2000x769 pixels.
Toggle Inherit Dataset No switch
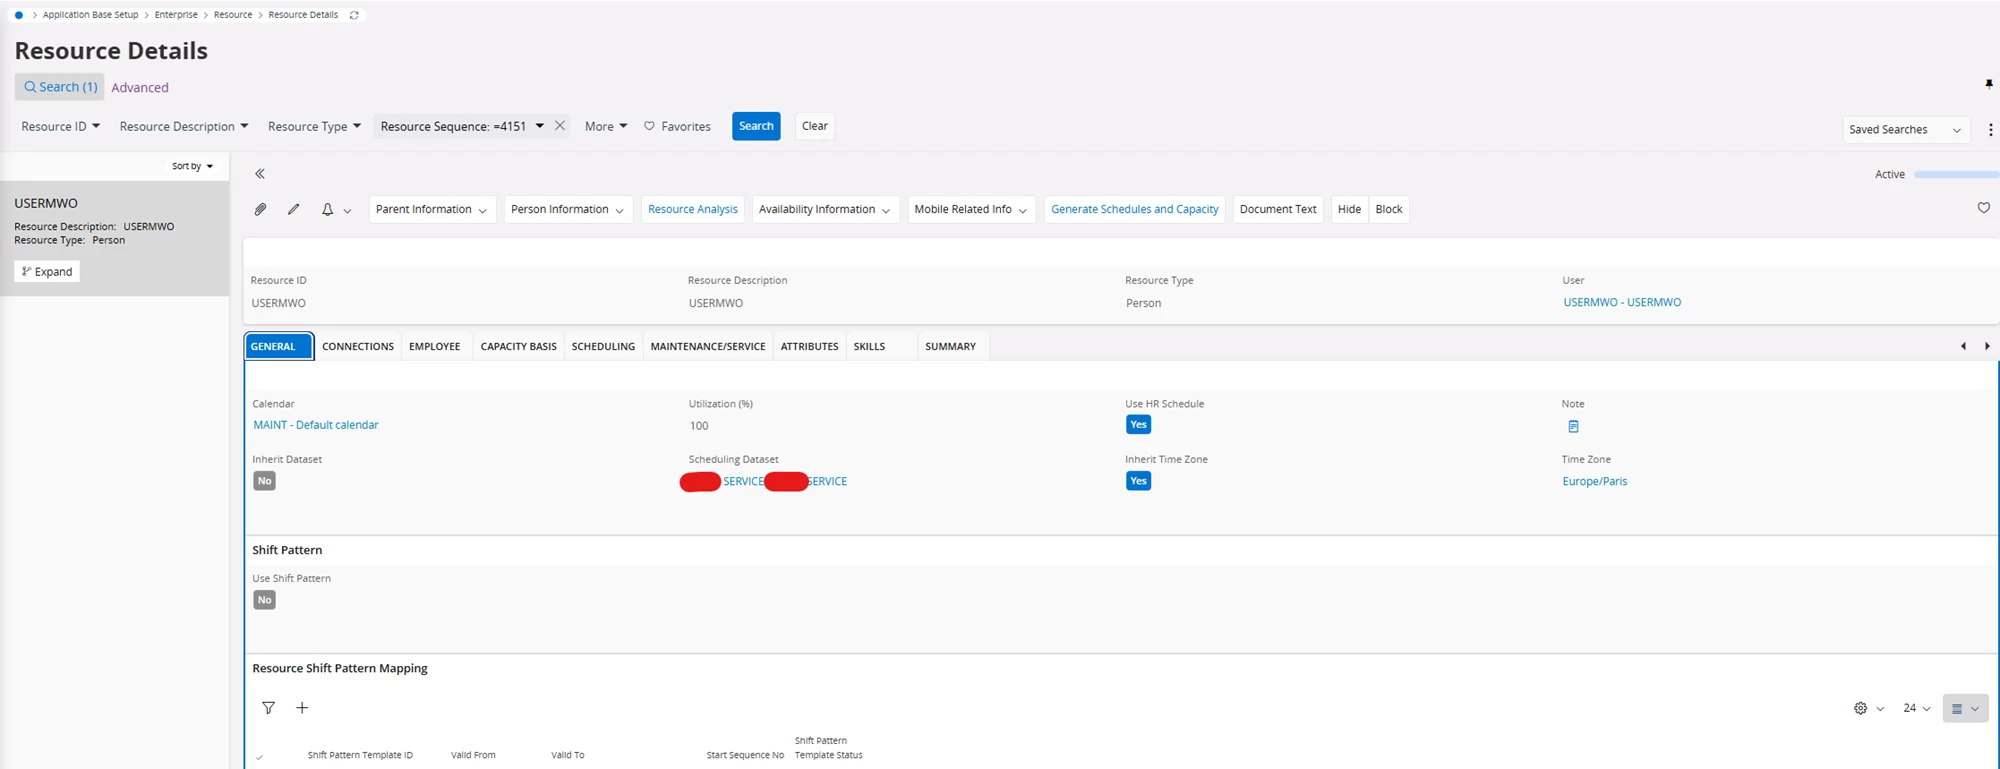264,481
